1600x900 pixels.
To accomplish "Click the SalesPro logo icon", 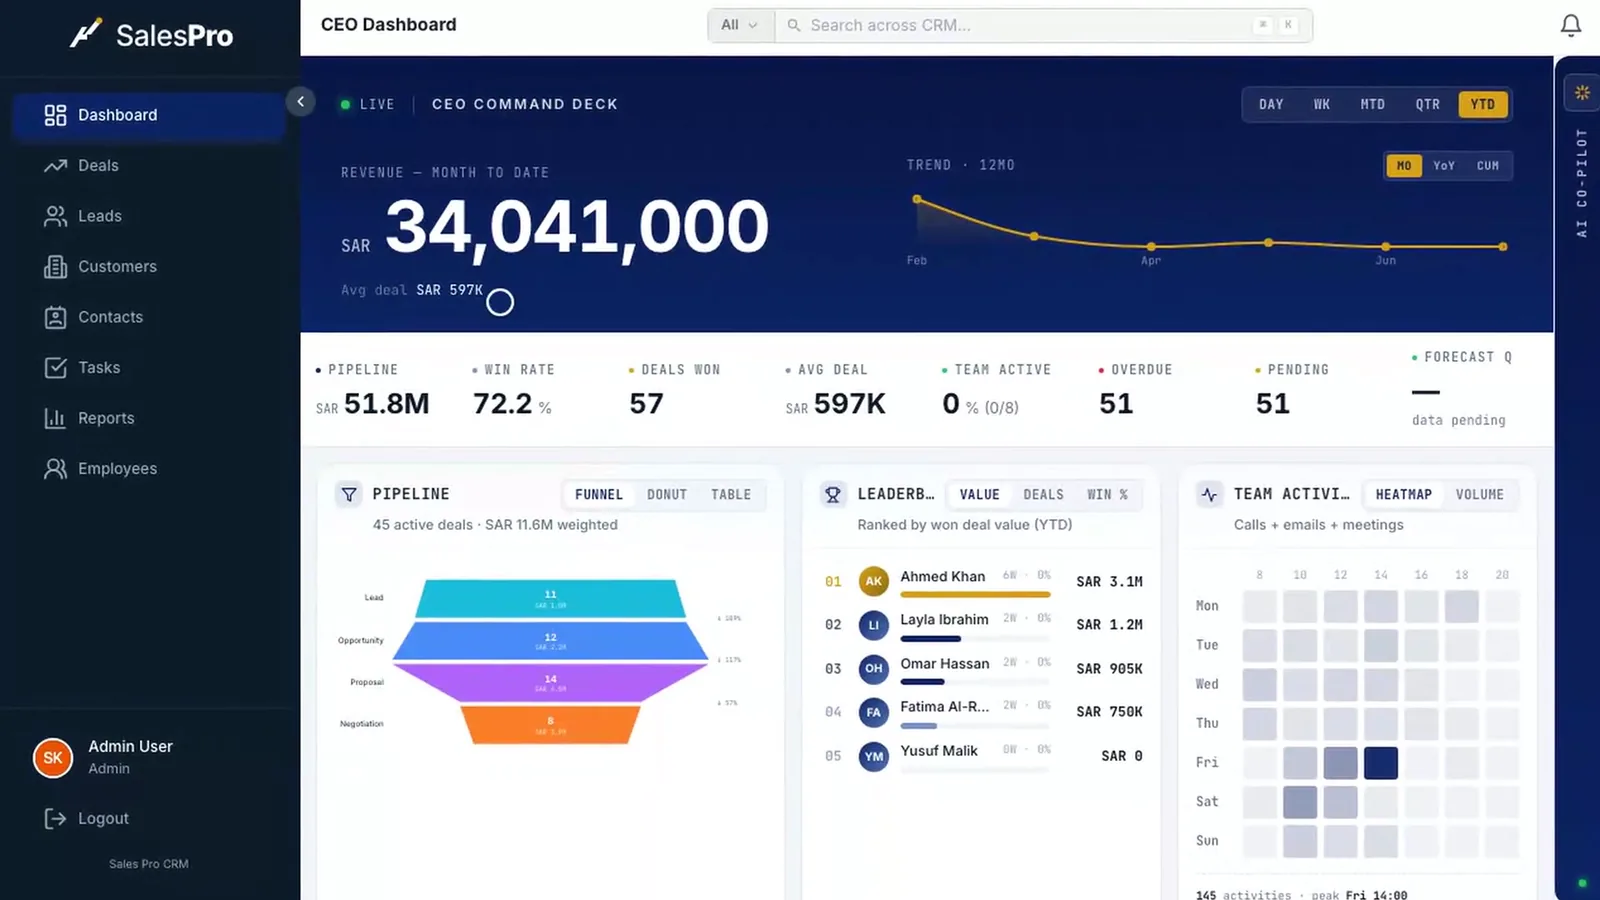I will point(86,34).
